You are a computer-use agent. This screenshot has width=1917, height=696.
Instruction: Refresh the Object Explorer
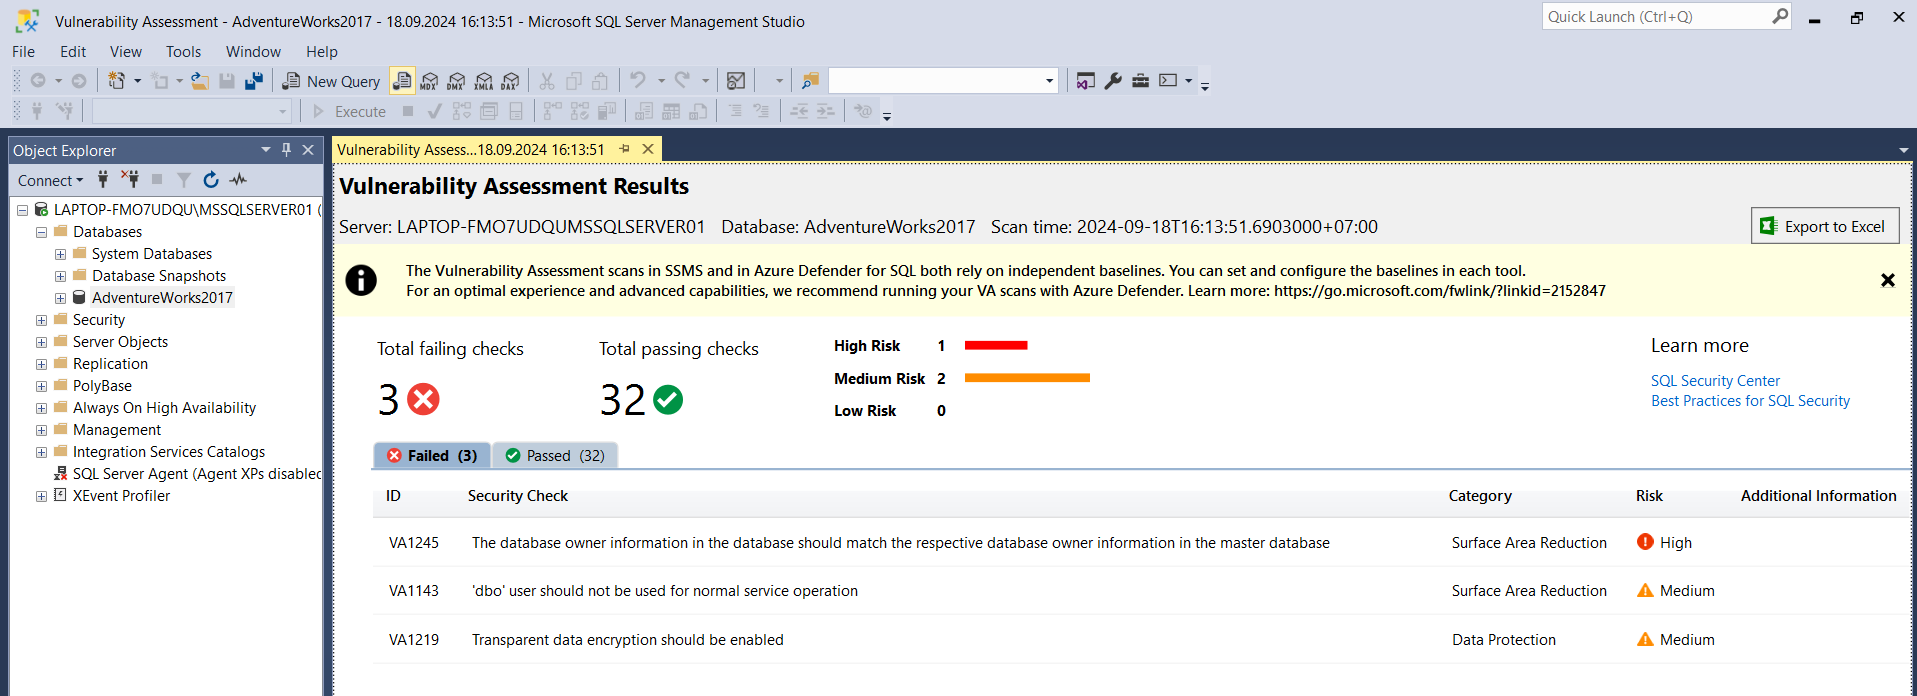(x=211, y=179)
